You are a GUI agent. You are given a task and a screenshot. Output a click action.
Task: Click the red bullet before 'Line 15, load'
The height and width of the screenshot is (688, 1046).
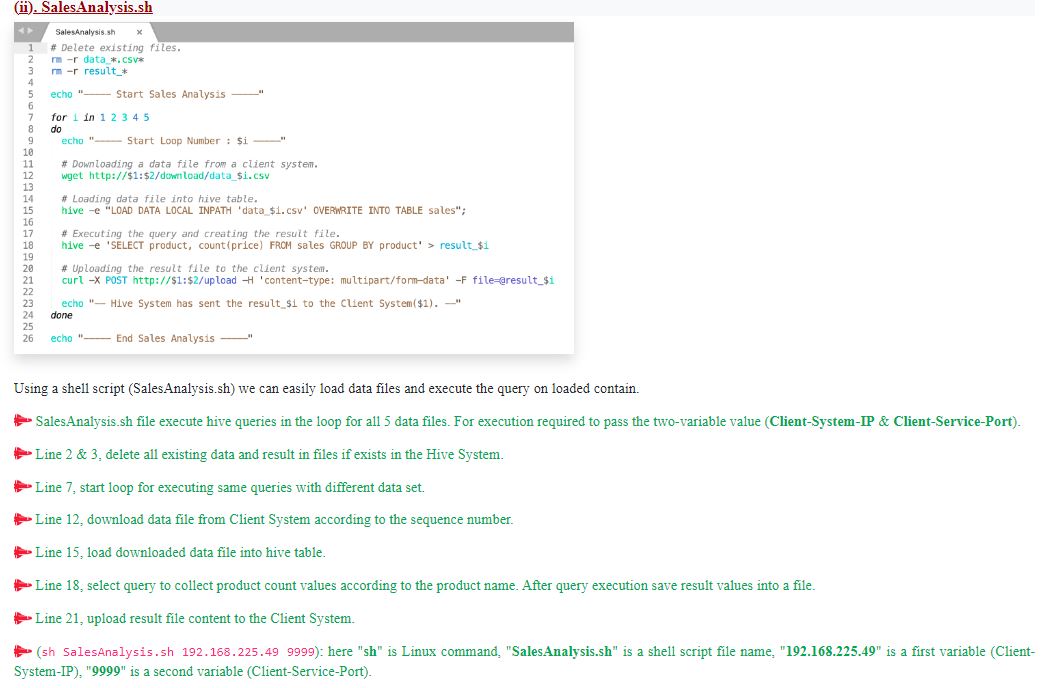tap(23, 553)
